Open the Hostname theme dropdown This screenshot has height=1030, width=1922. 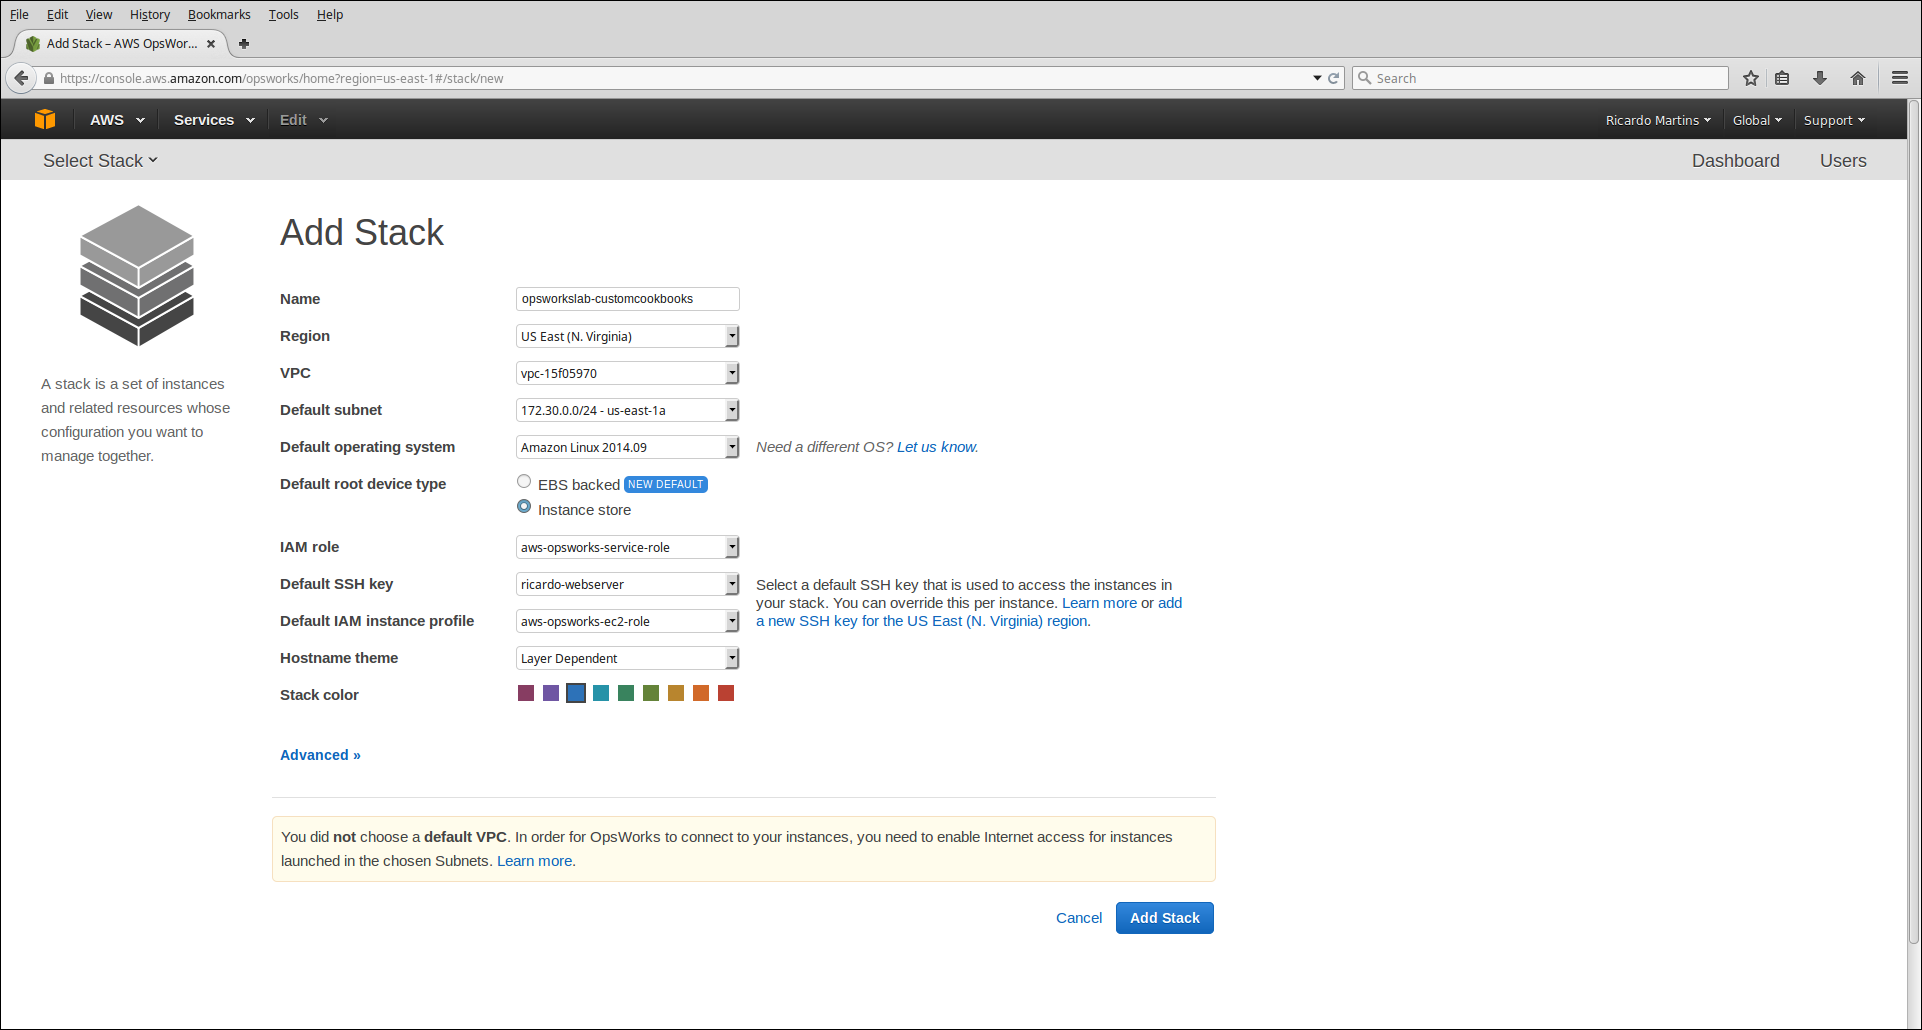pyautogui.click(x=627, y=658)
